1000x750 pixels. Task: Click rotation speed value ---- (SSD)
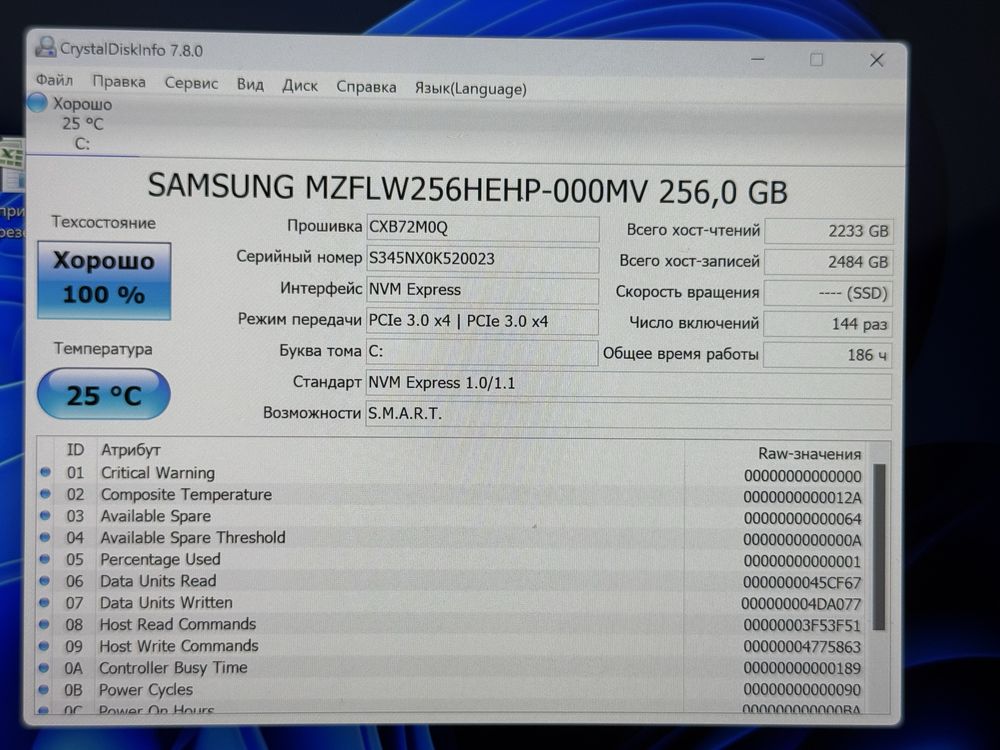click(828, 293)
